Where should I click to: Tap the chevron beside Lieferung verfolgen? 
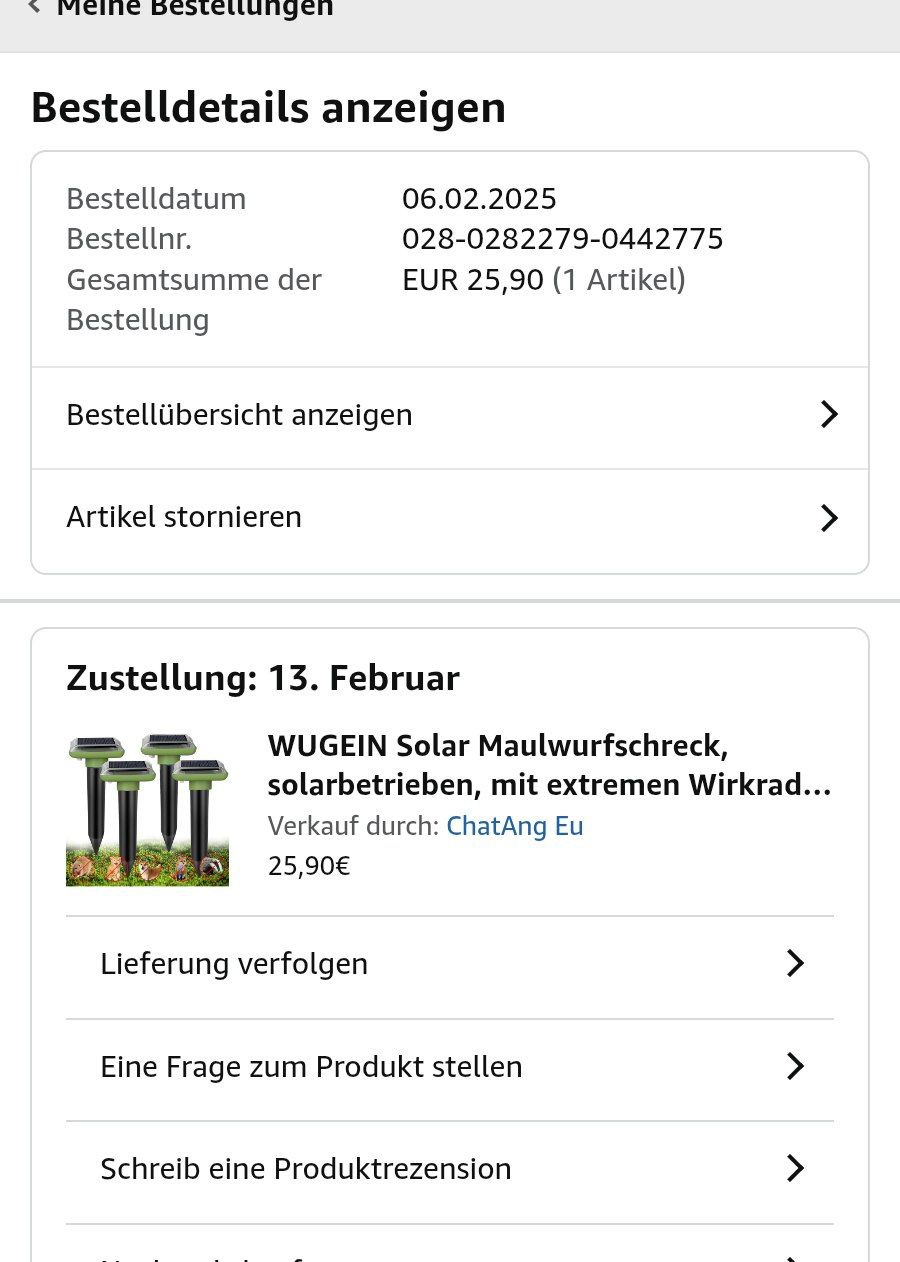pyautogui.click(x=795, y=964)
